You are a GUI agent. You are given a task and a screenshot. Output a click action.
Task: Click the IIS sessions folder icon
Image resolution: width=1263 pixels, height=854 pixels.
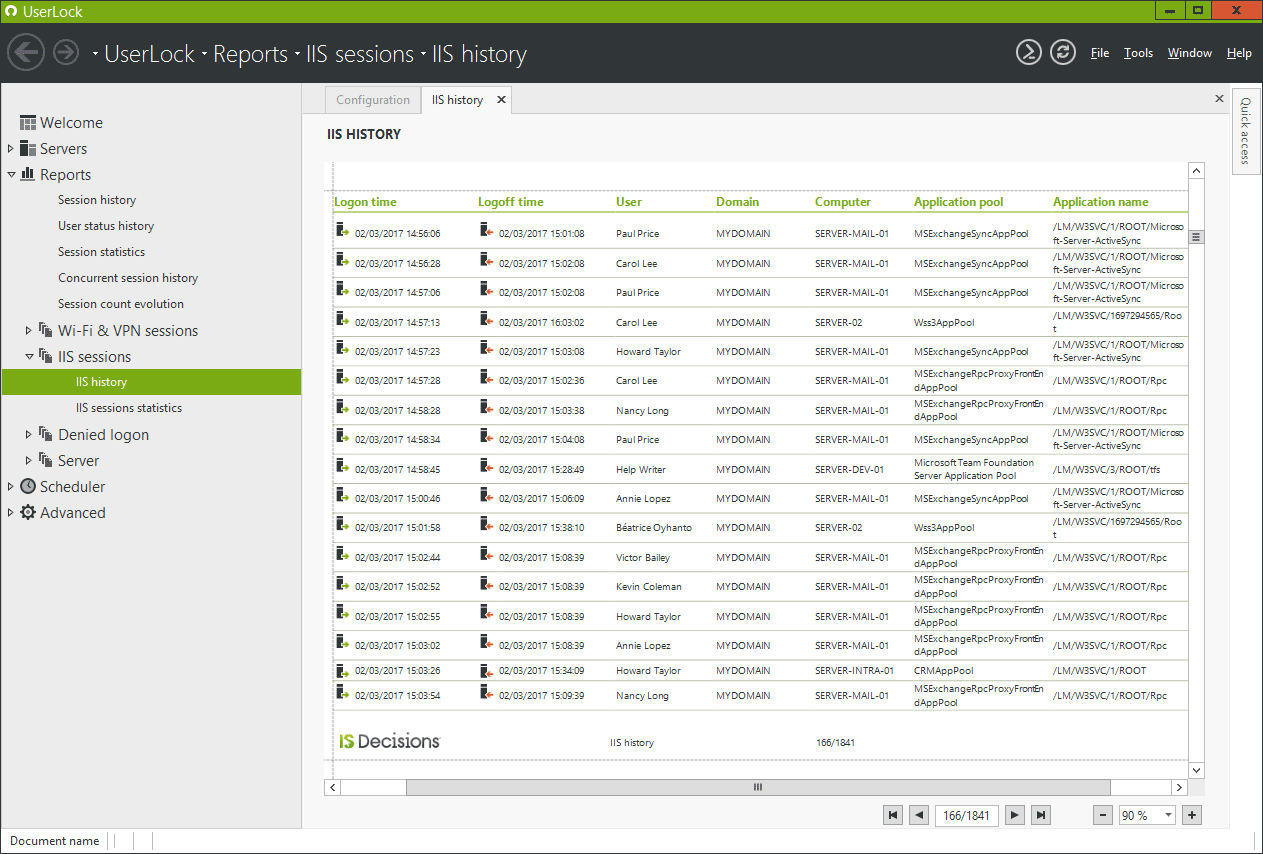coord(46,356)
